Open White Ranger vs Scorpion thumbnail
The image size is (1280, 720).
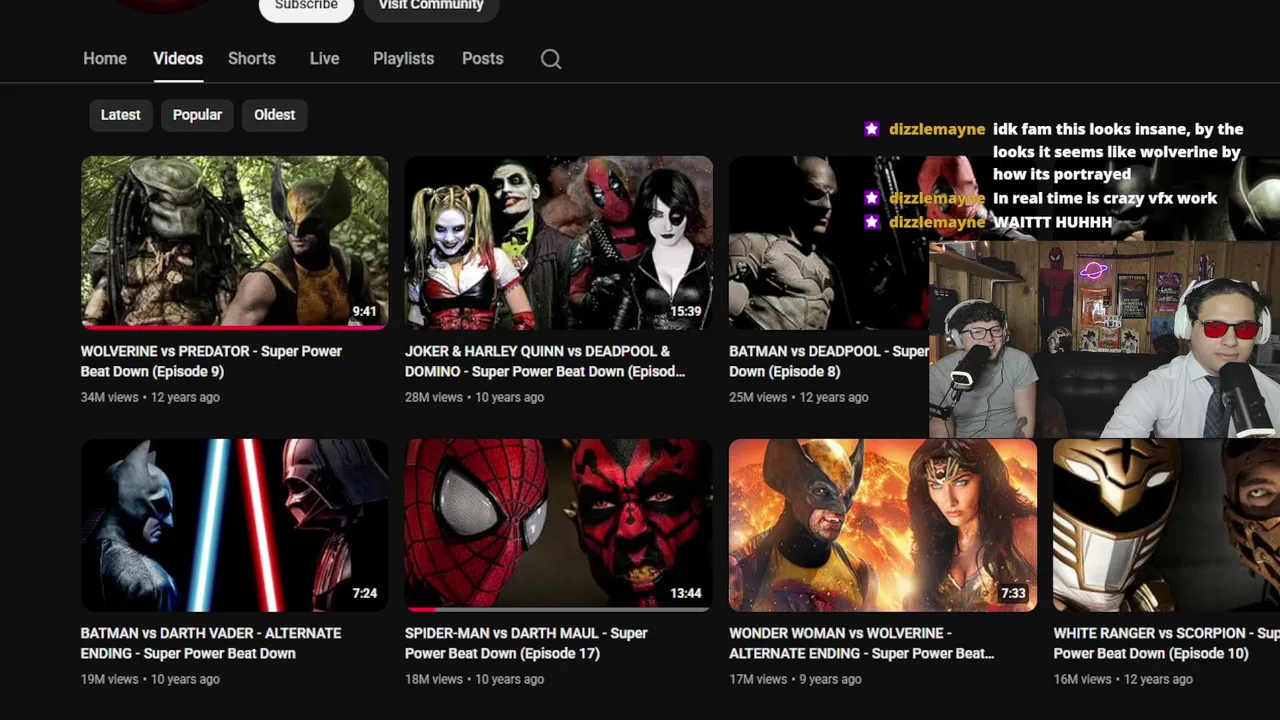[1166, 525]
